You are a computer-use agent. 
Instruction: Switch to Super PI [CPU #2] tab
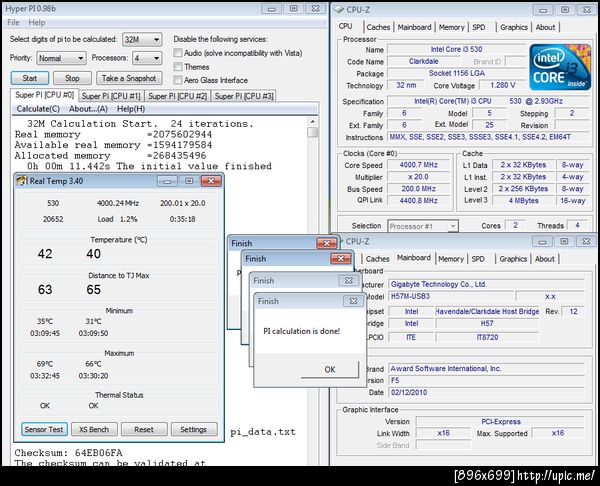pos(178,96)
